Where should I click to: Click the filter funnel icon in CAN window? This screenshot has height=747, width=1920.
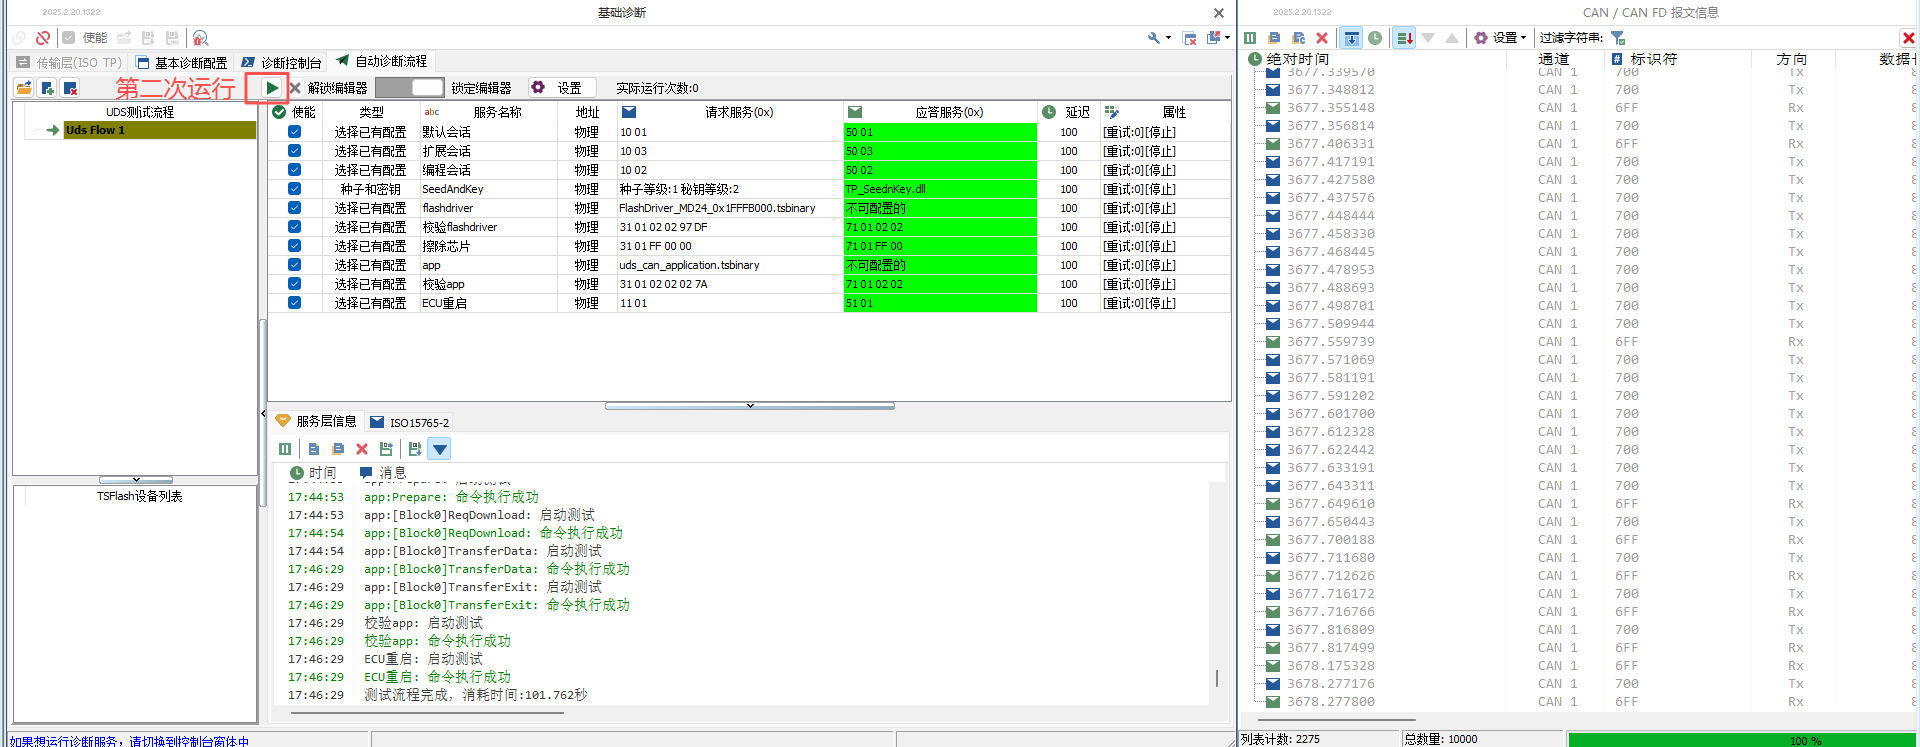click(x=1618, y=38)
